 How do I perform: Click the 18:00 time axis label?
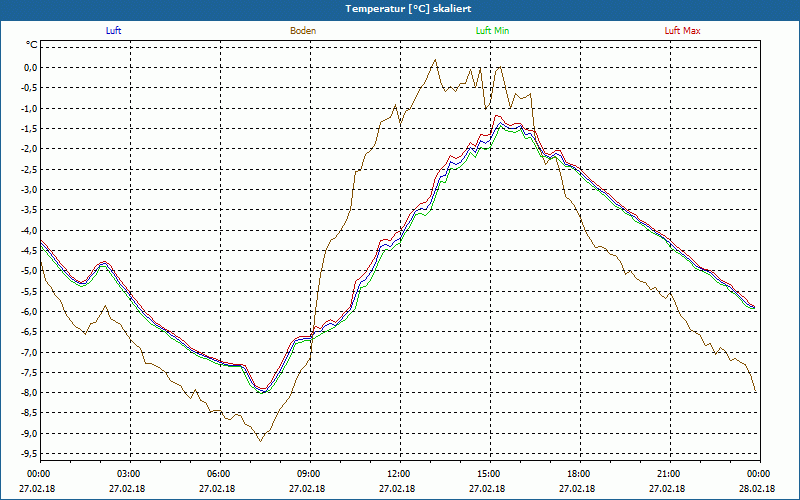pyautogui.click(x=580, y=474)
